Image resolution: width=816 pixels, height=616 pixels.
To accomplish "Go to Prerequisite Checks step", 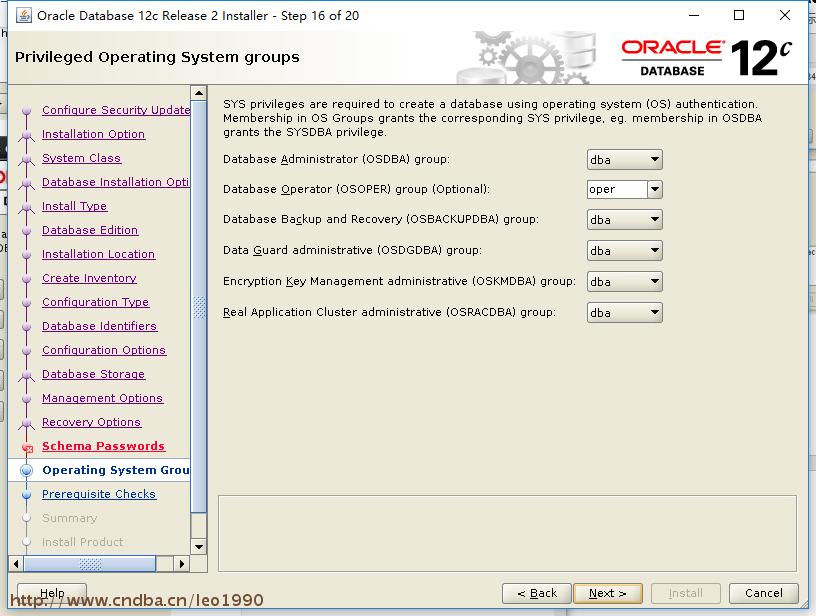I will (98, 494).
